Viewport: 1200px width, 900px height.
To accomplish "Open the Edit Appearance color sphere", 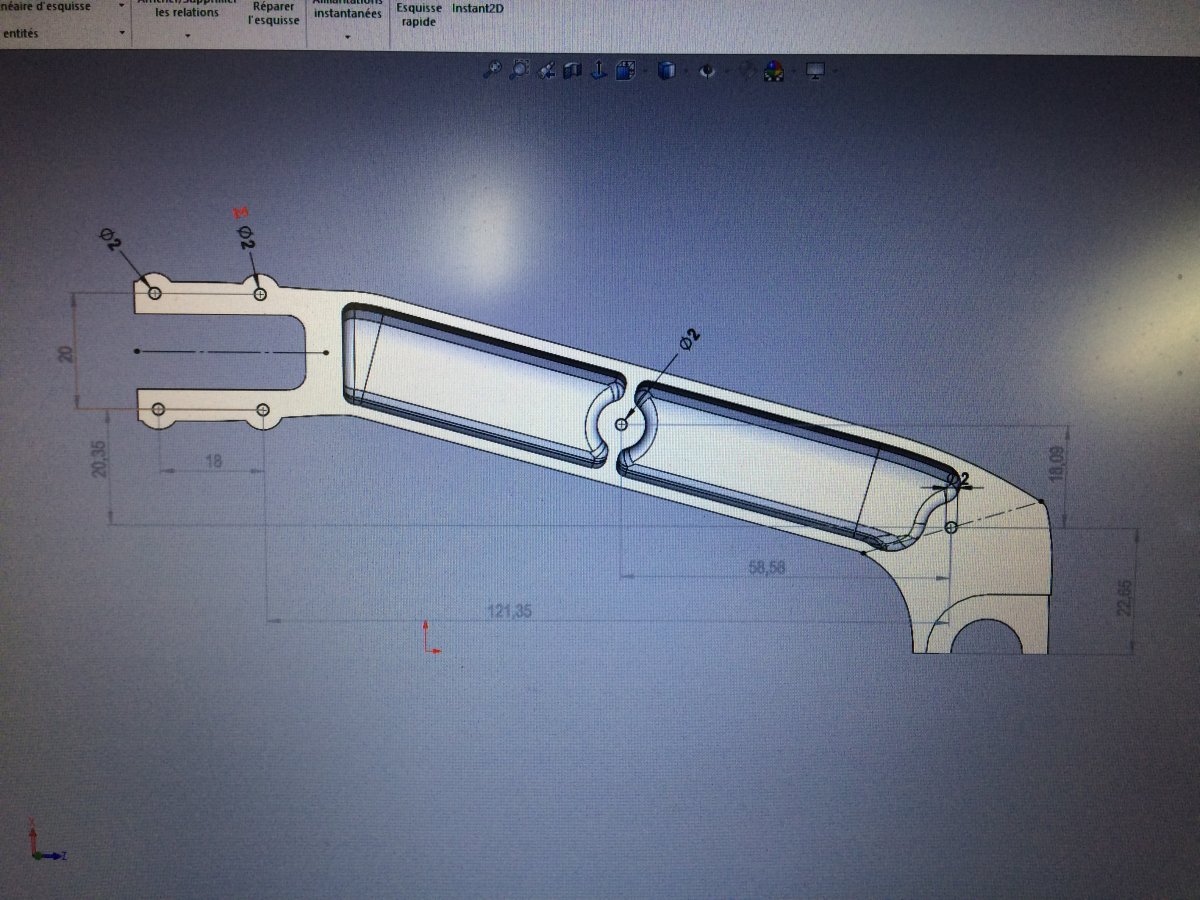I will pyautogui.click(x=773, y=70).
